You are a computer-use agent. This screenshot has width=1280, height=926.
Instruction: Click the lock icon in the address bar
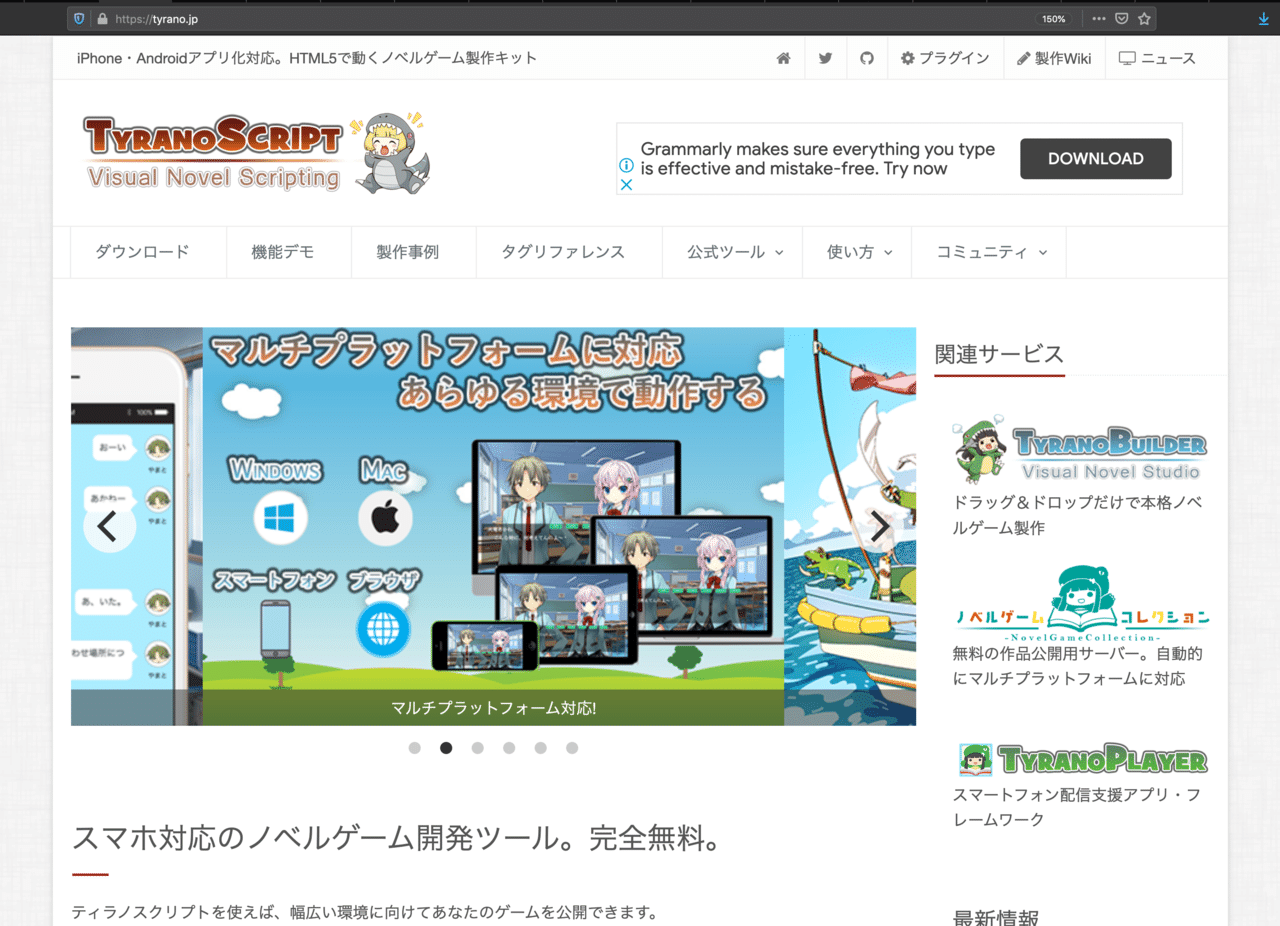102,18
